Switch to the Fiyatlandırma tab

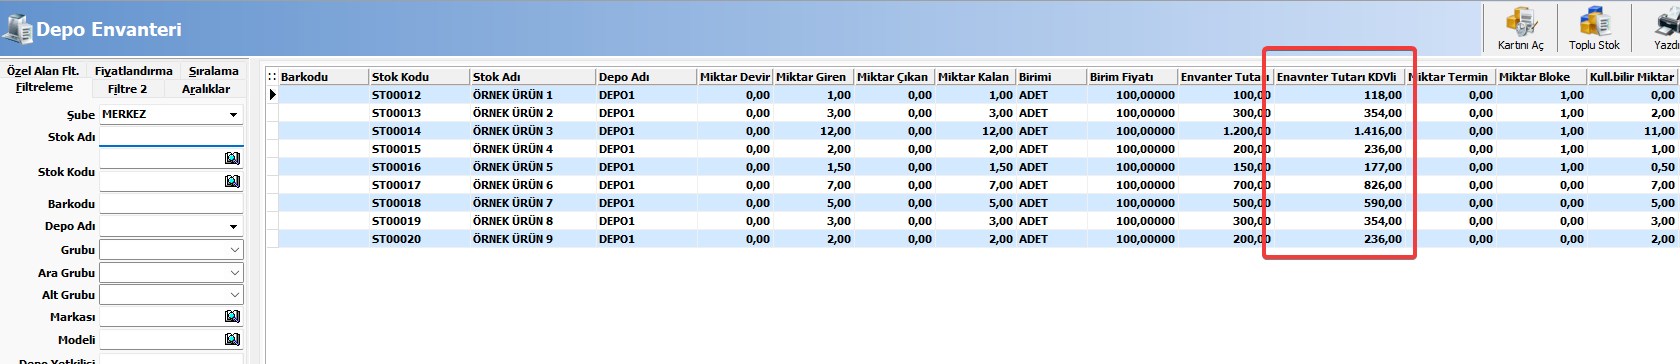point(133,71)
